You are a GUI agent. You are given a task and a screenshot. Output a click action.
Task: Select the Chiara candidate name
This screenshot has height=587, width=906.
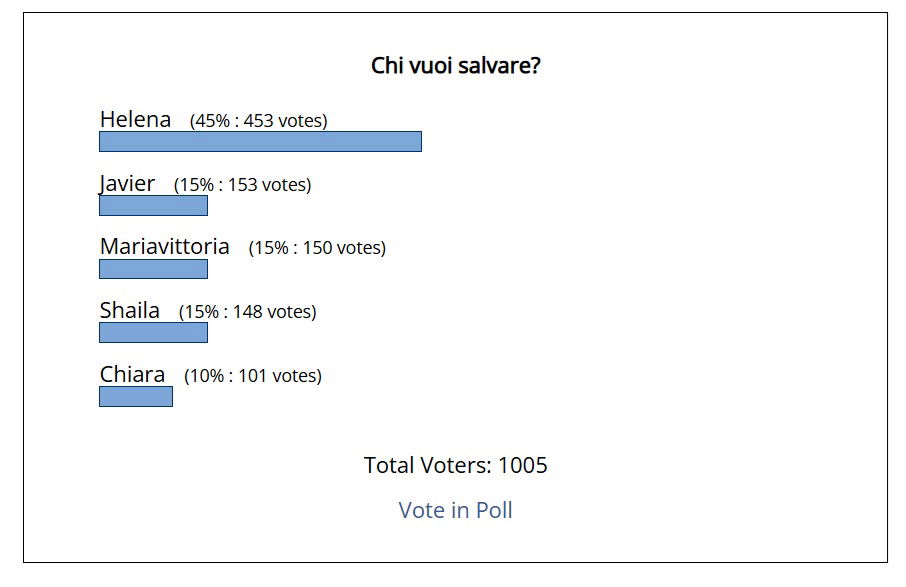pyautogui.click(x=132, y=374)
